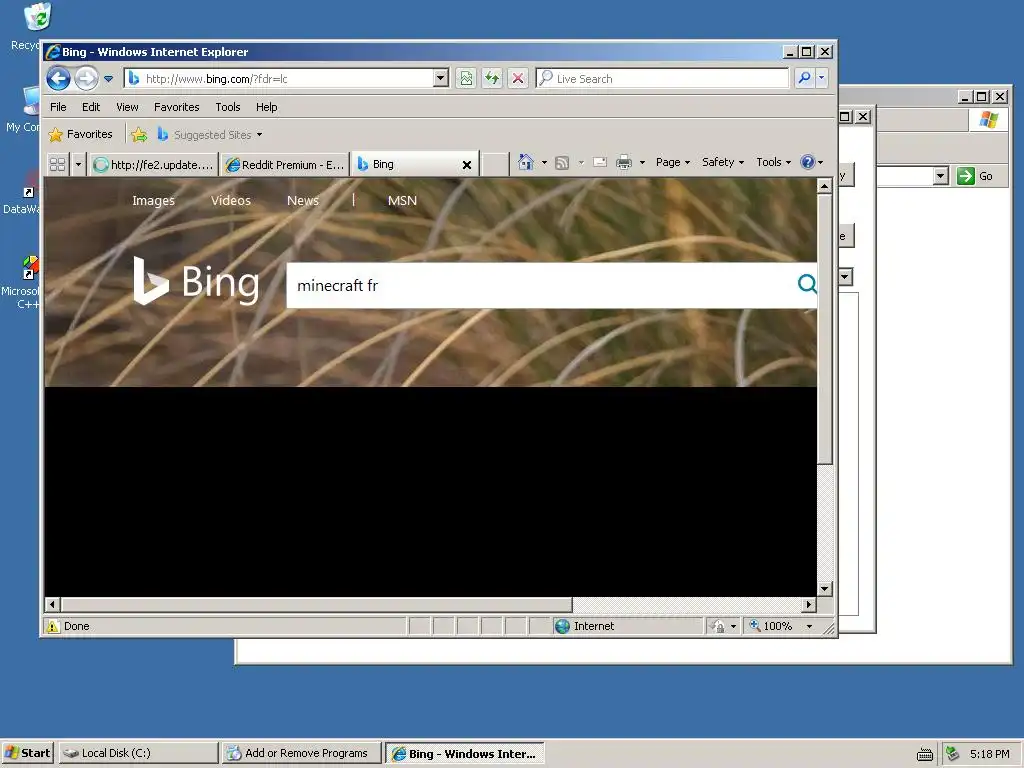Click the Bing logo
The height and width of the screenshot is (768, 1024).
click(x=196, y=281)
